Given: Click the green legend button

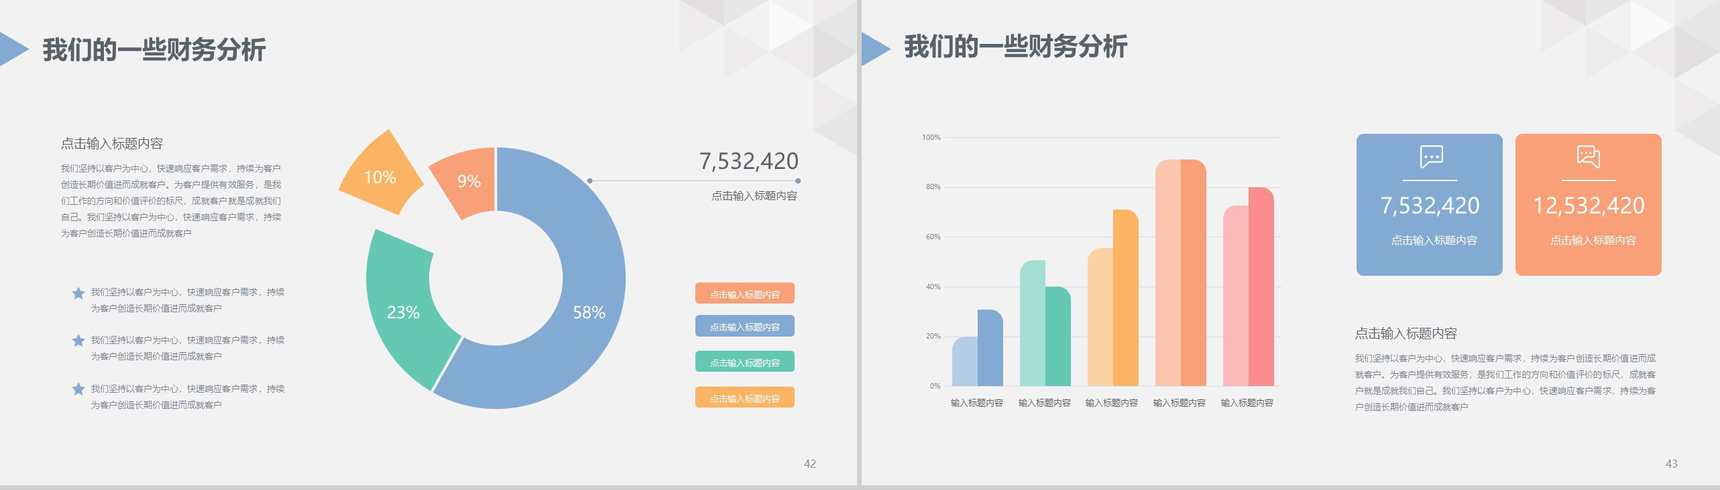Looking at the screenshot, I should pos(745,362).
